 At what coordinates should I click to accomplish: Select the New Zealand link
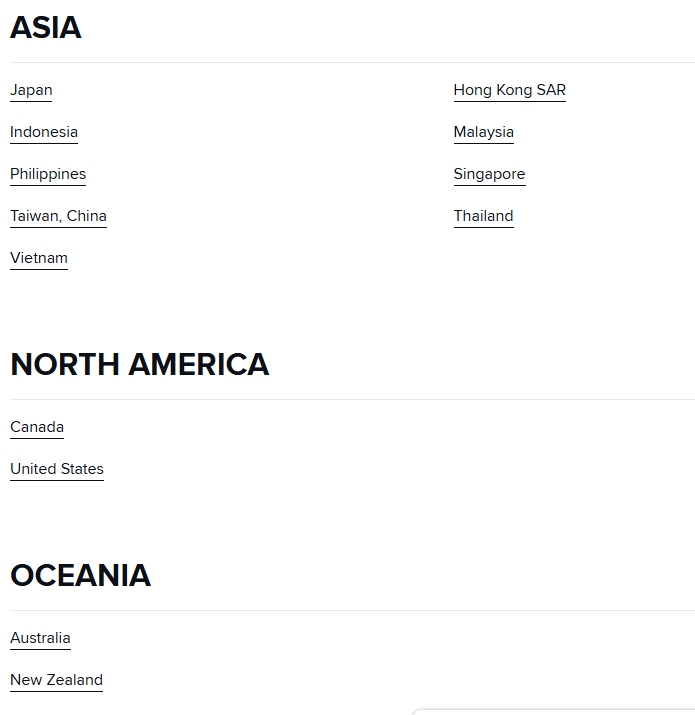pos(56,680)
